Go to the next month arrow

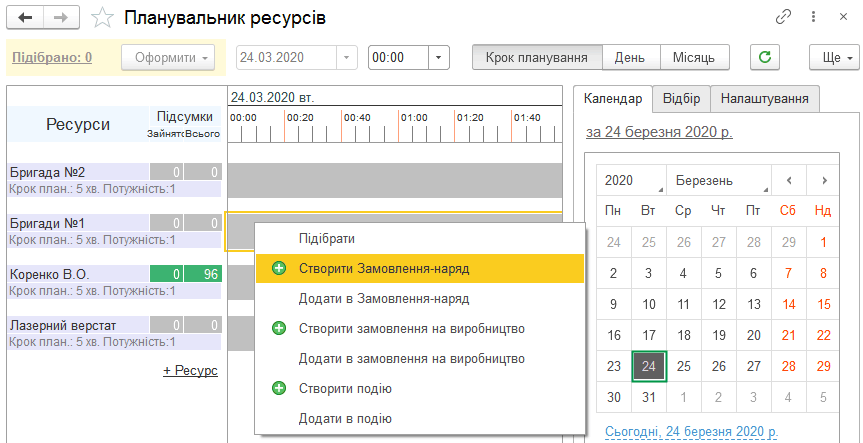tap(823, 180)
